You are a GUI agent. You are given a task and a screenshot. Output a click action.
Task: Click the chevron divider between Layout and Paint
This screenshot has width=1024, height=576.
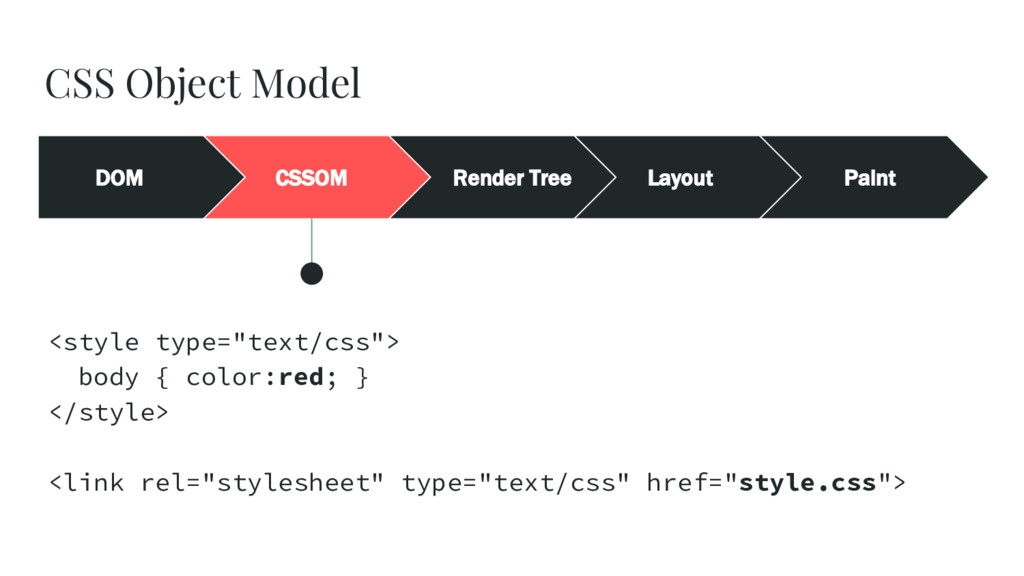pyautogui.click(x=781, y=177)
